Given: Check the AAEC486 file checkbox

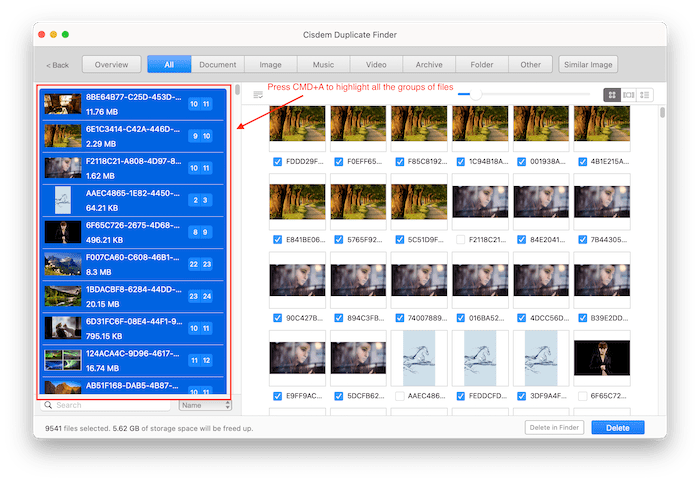Looking at the screenshot, I should pos(399,396).
